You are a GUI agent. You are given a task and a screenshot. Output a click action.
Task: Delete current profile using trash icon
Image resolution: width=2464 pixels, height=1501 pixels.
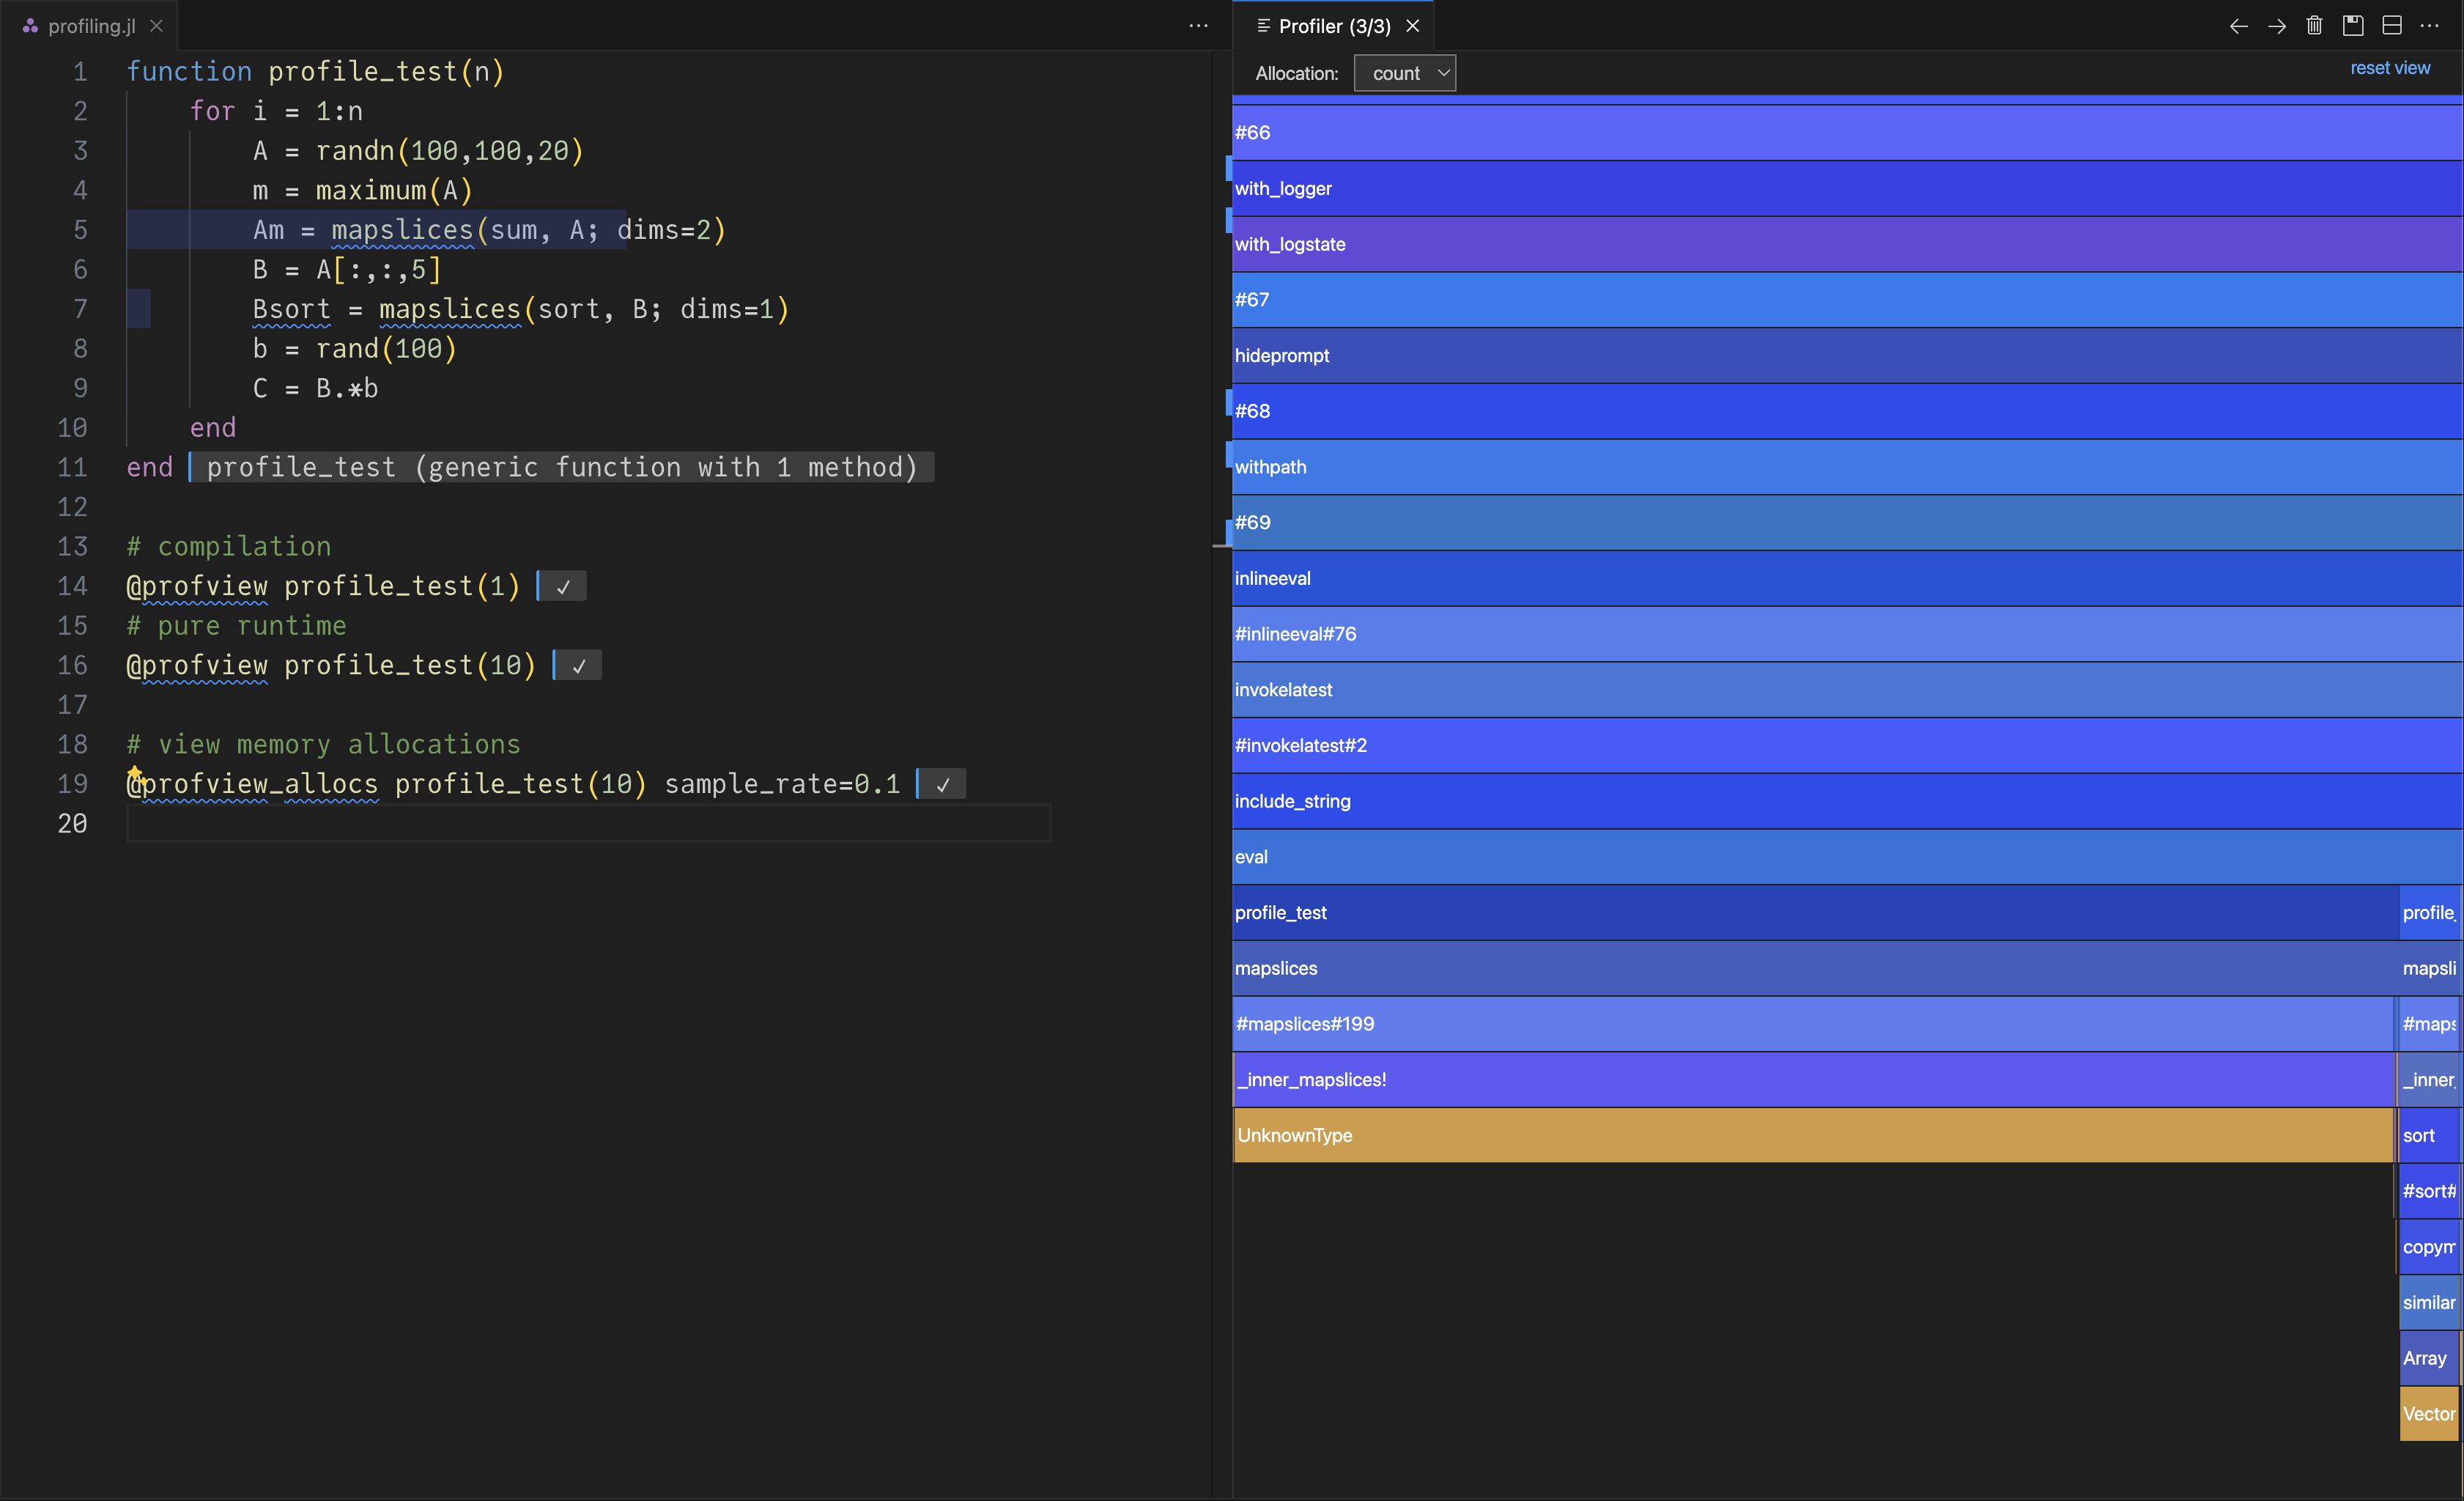[x=2314, y=26]
